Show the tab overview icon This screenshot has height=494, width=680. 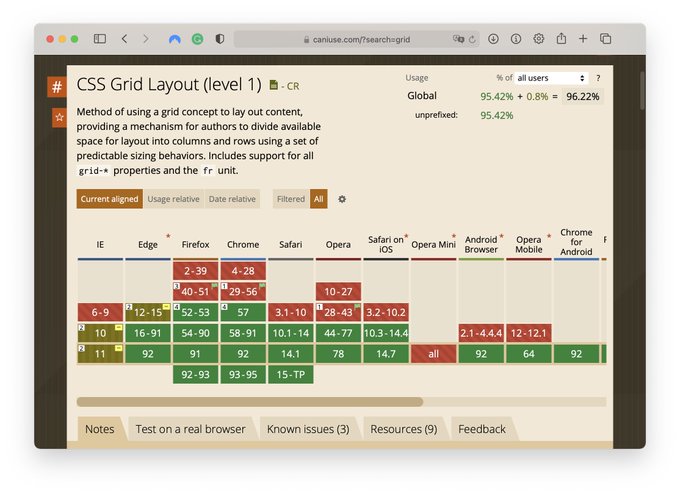pos(605,39)
